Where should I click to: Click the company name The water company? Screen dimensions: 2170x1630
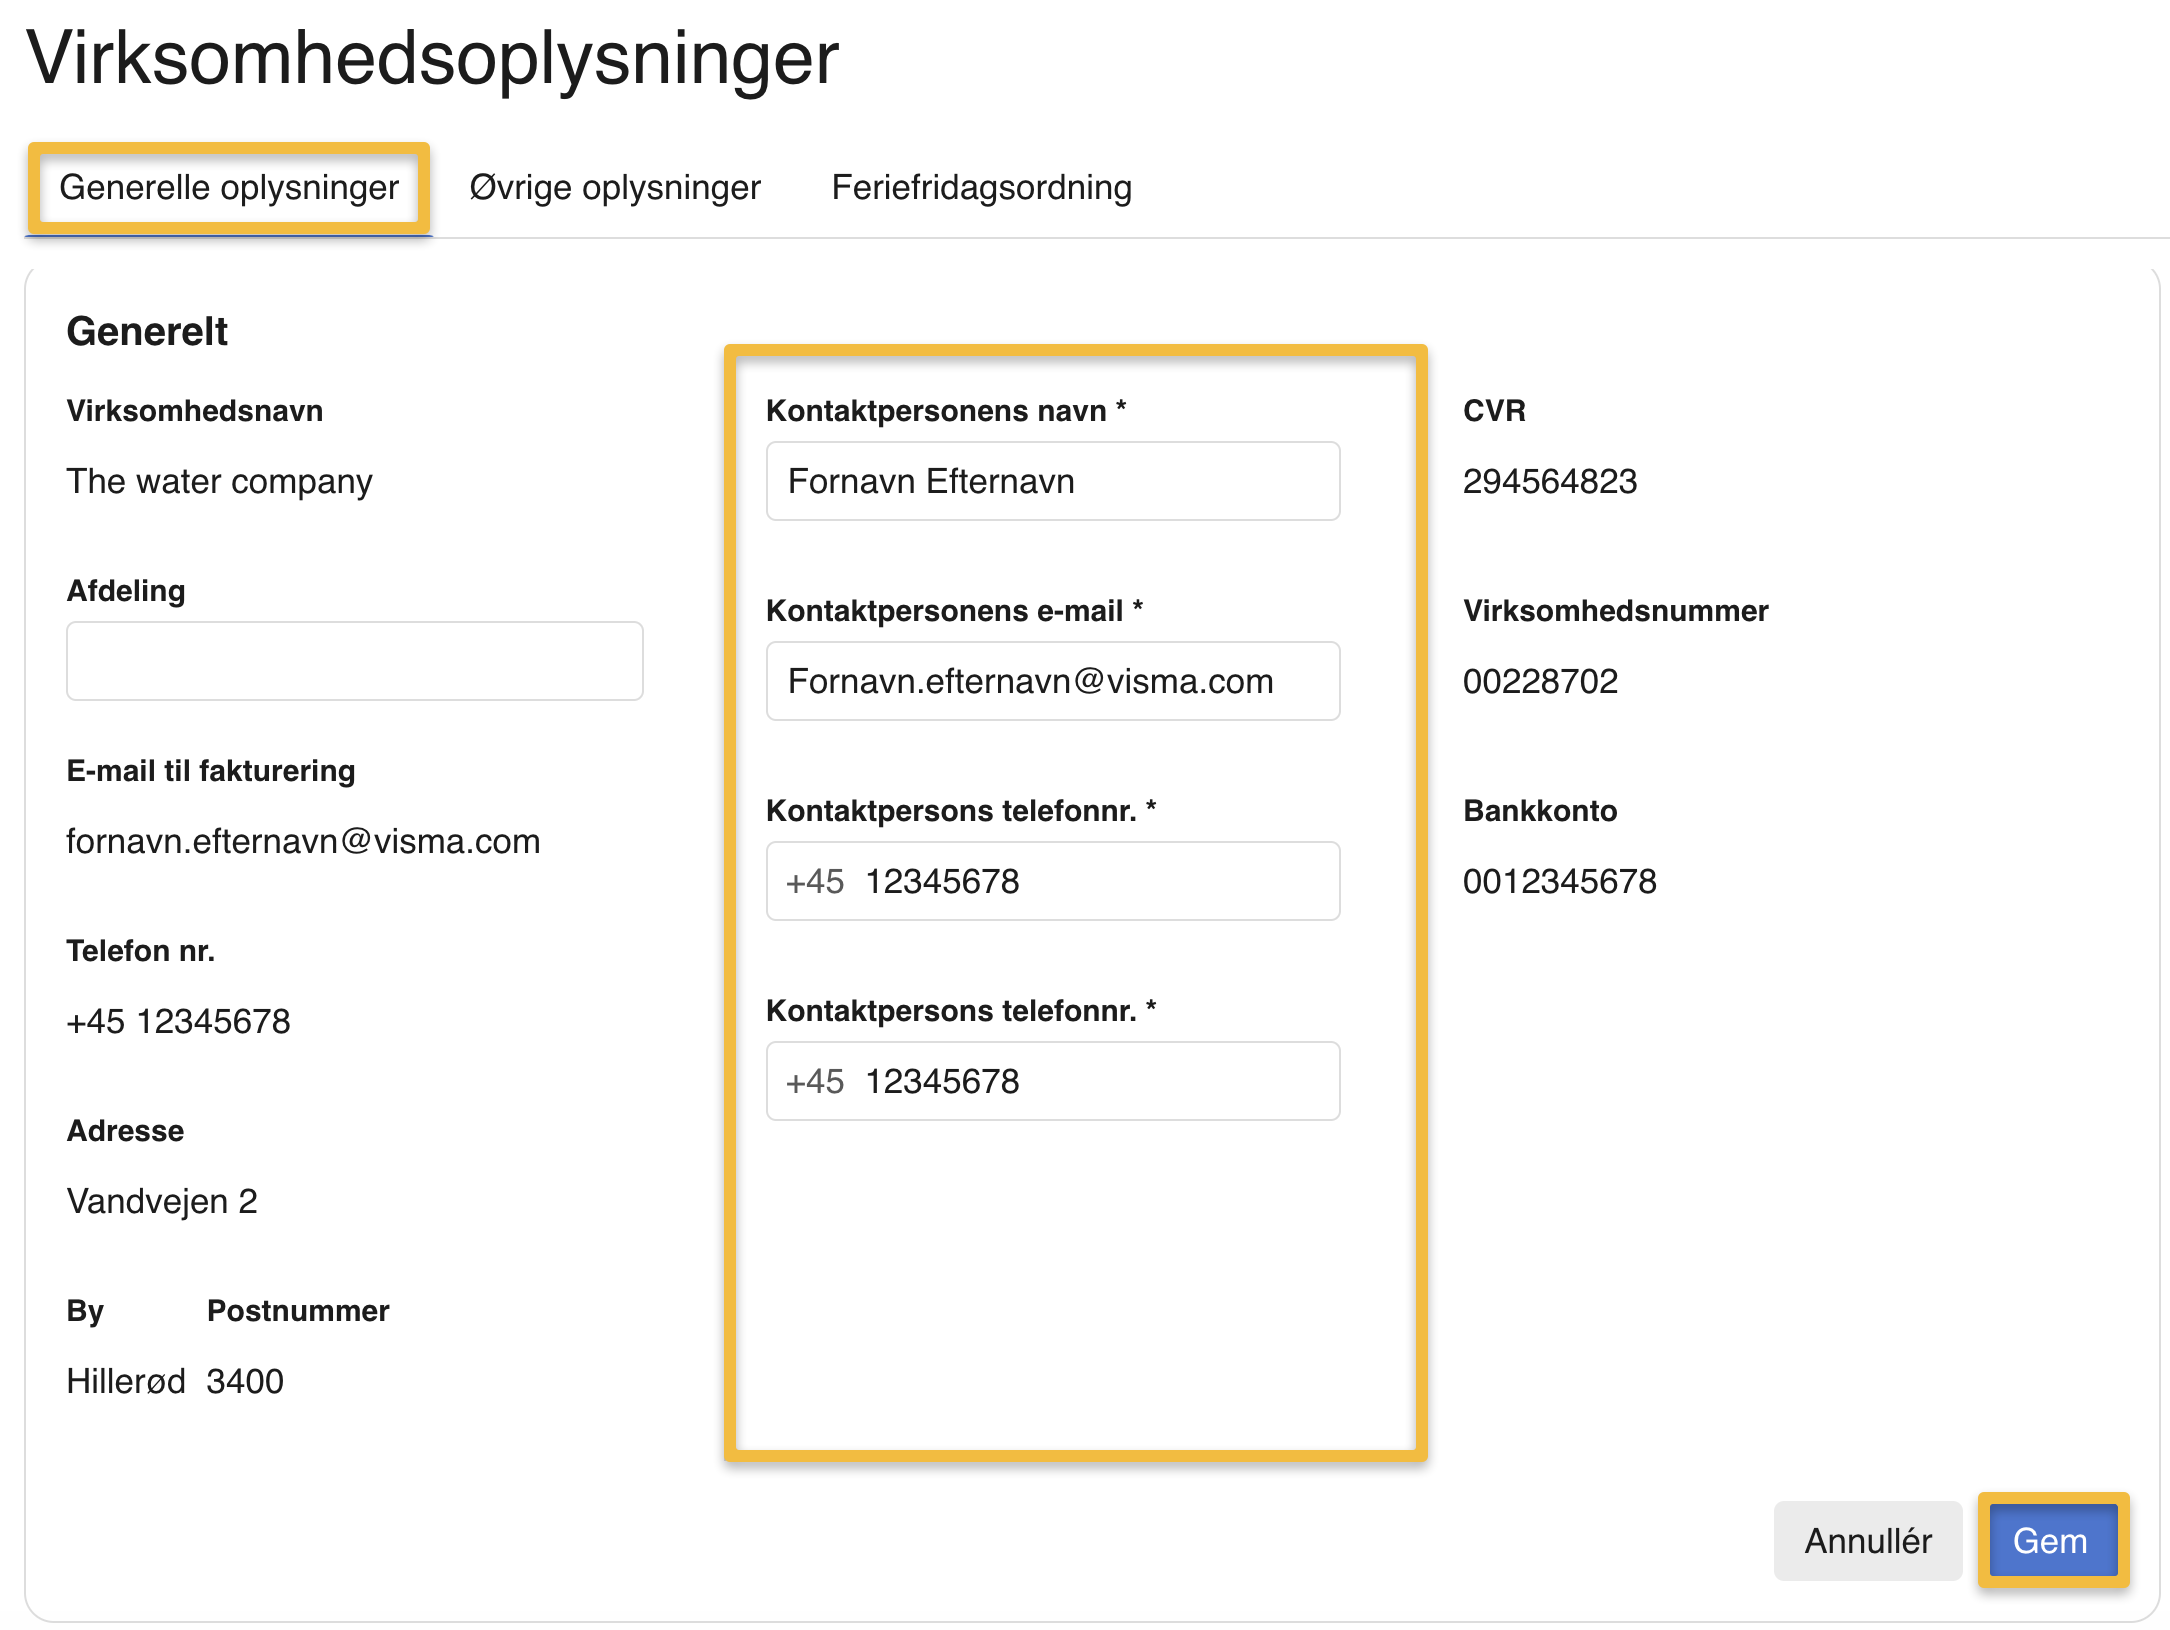219,482
